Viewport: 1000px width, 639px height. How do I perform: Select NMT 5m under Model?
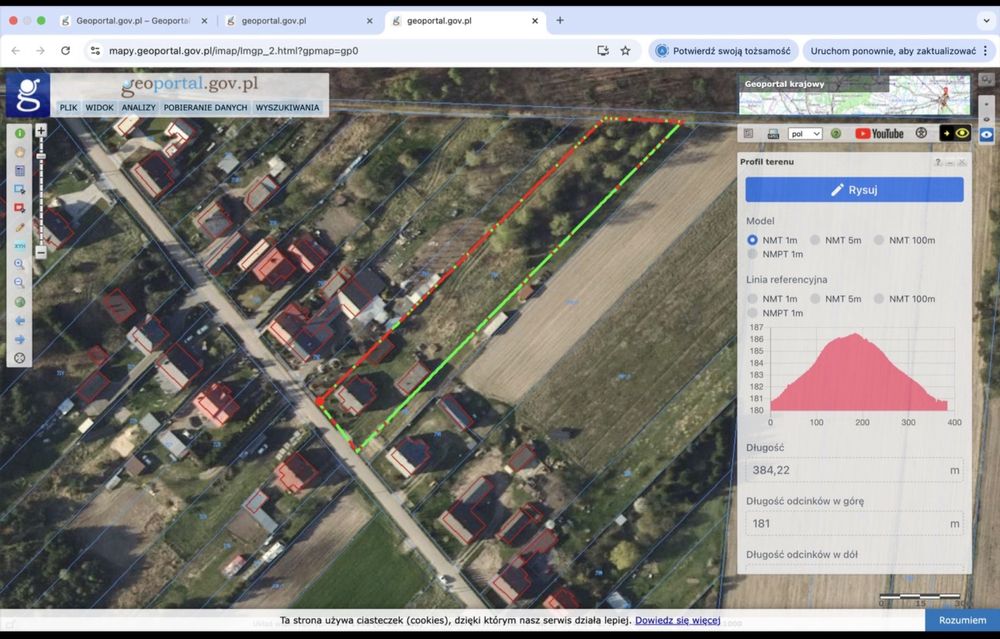coord(816,240)
